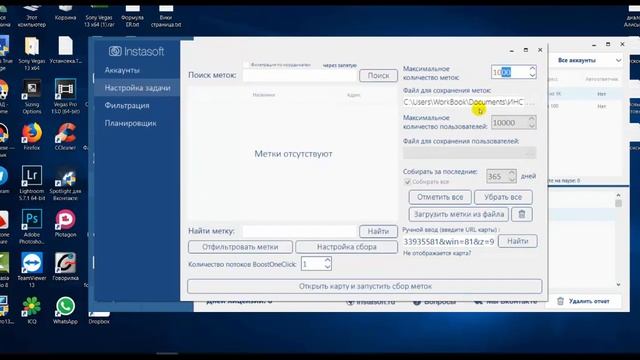Decrease the Максимальное количество пользователей value
This screenshot has width=640, height=360.
click(531, 126)
